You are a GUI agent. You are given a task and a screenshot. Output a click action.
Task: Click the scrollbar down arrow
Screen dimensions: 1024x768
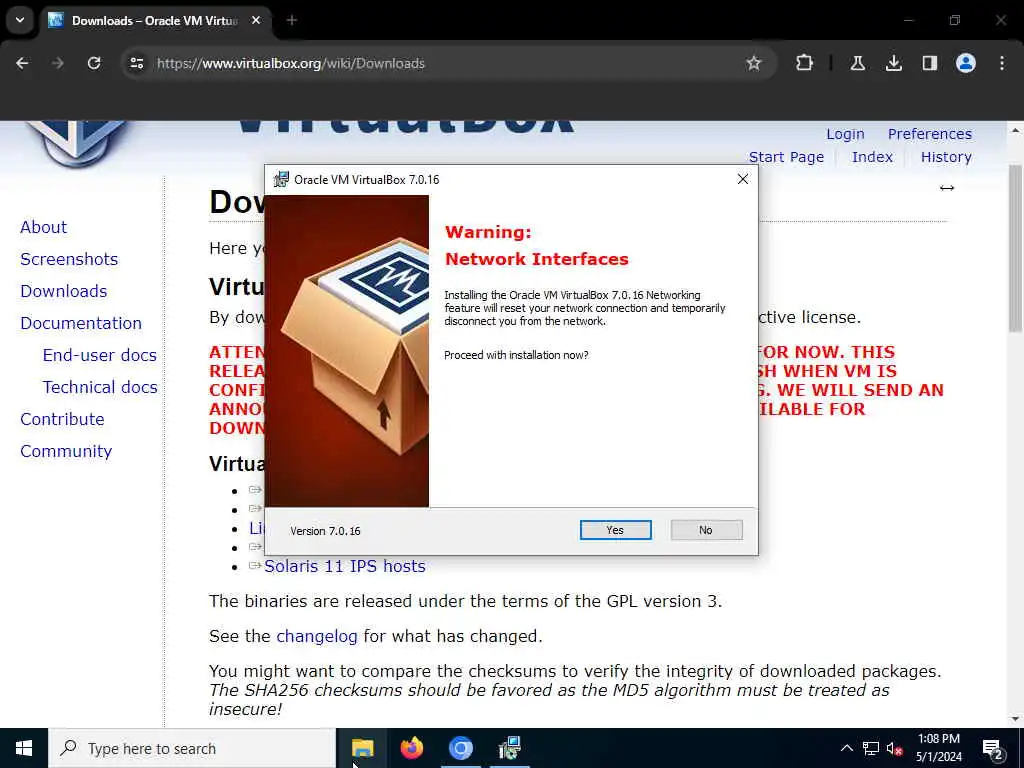click(1015, 718)
